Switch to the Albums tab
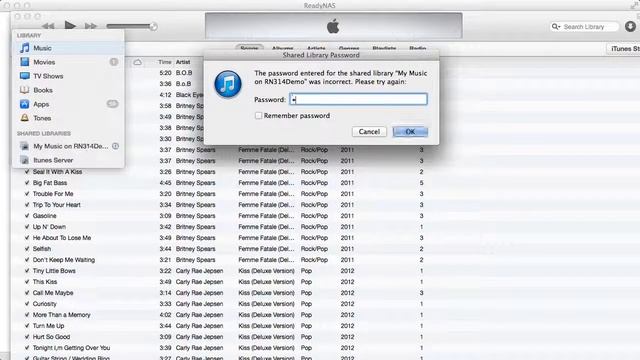The width and height of the screenshot is (640, 360). (x=282, y=48)
